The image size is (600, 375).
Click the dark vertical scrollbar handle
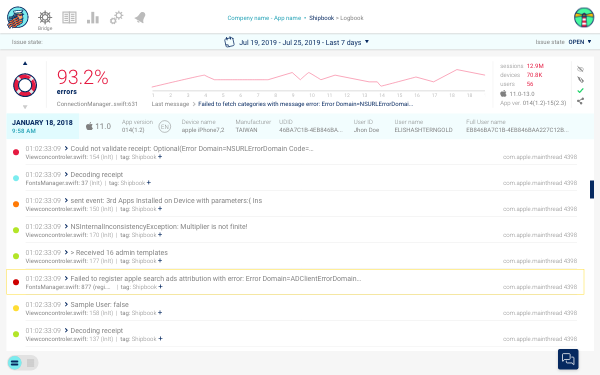[x=592, y=189]
